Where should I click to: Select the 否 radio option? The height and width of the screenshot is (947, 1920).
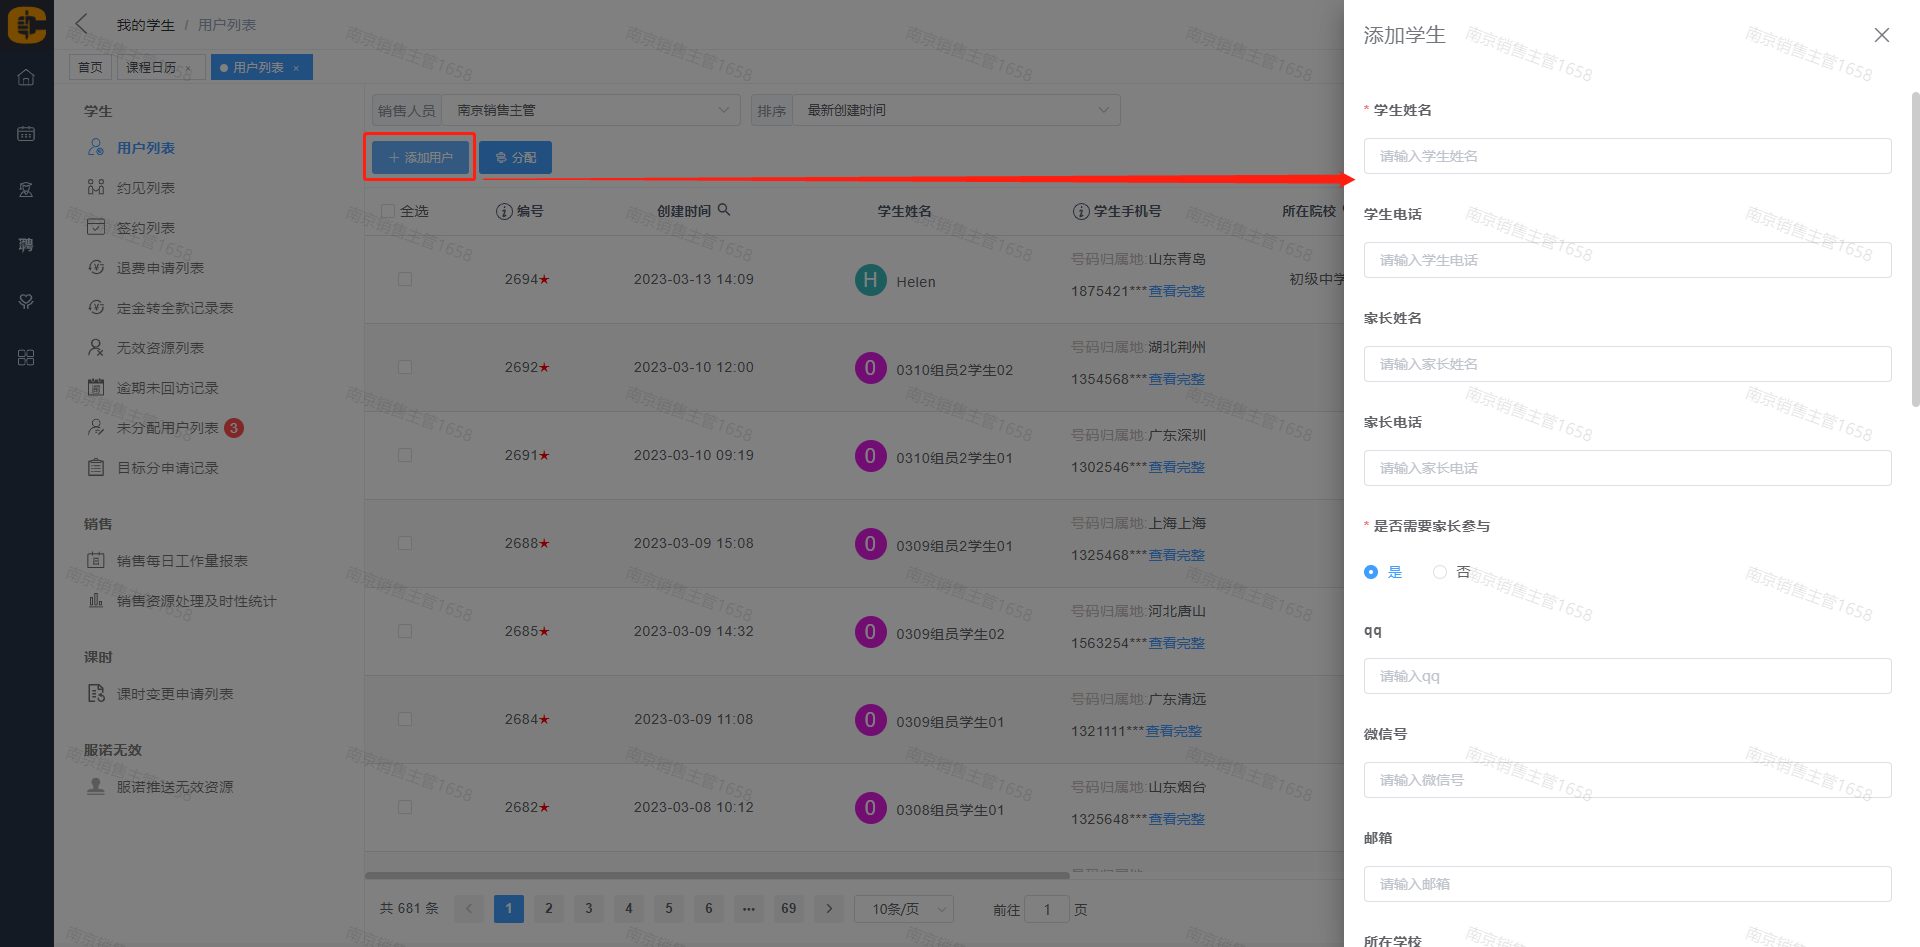(x=1440, y=572)
